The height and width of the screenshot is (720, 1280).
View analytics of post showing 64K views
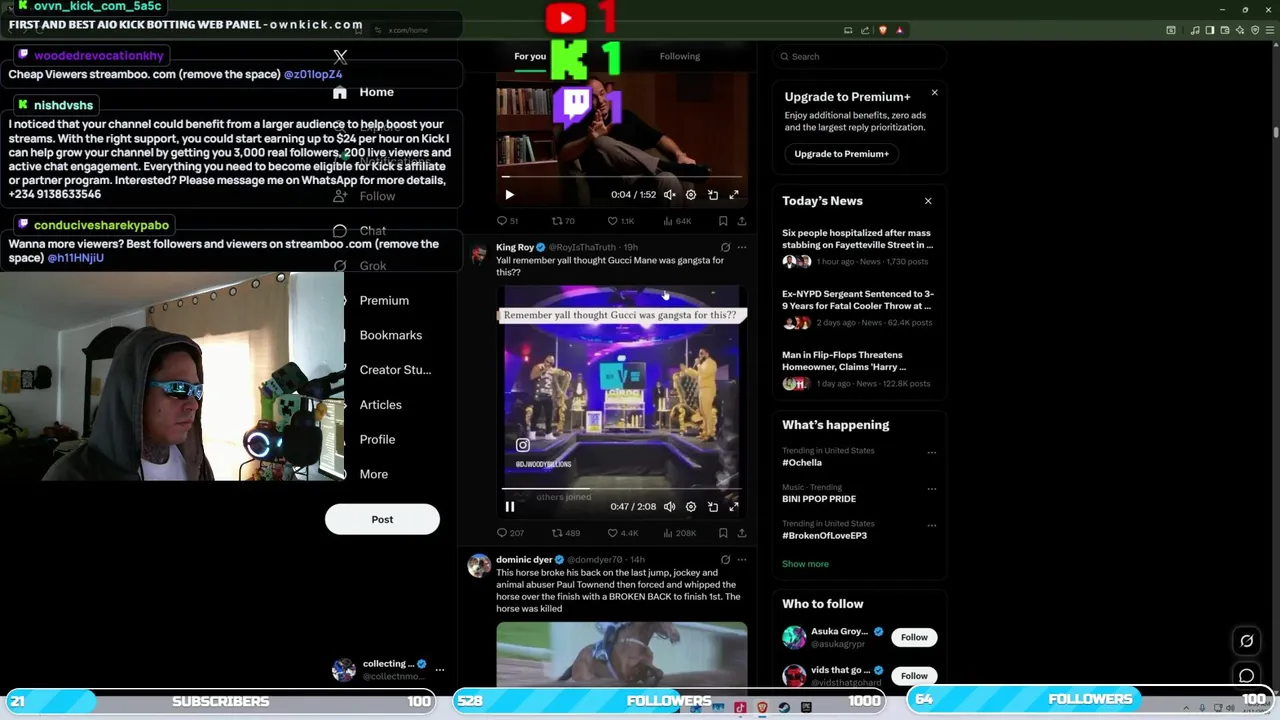pos(677,221)
